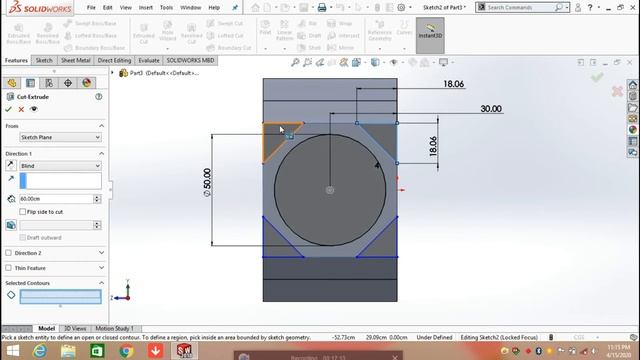Click the depth value field 60.00cm
The image size is (640, 360).
(56, 199)
